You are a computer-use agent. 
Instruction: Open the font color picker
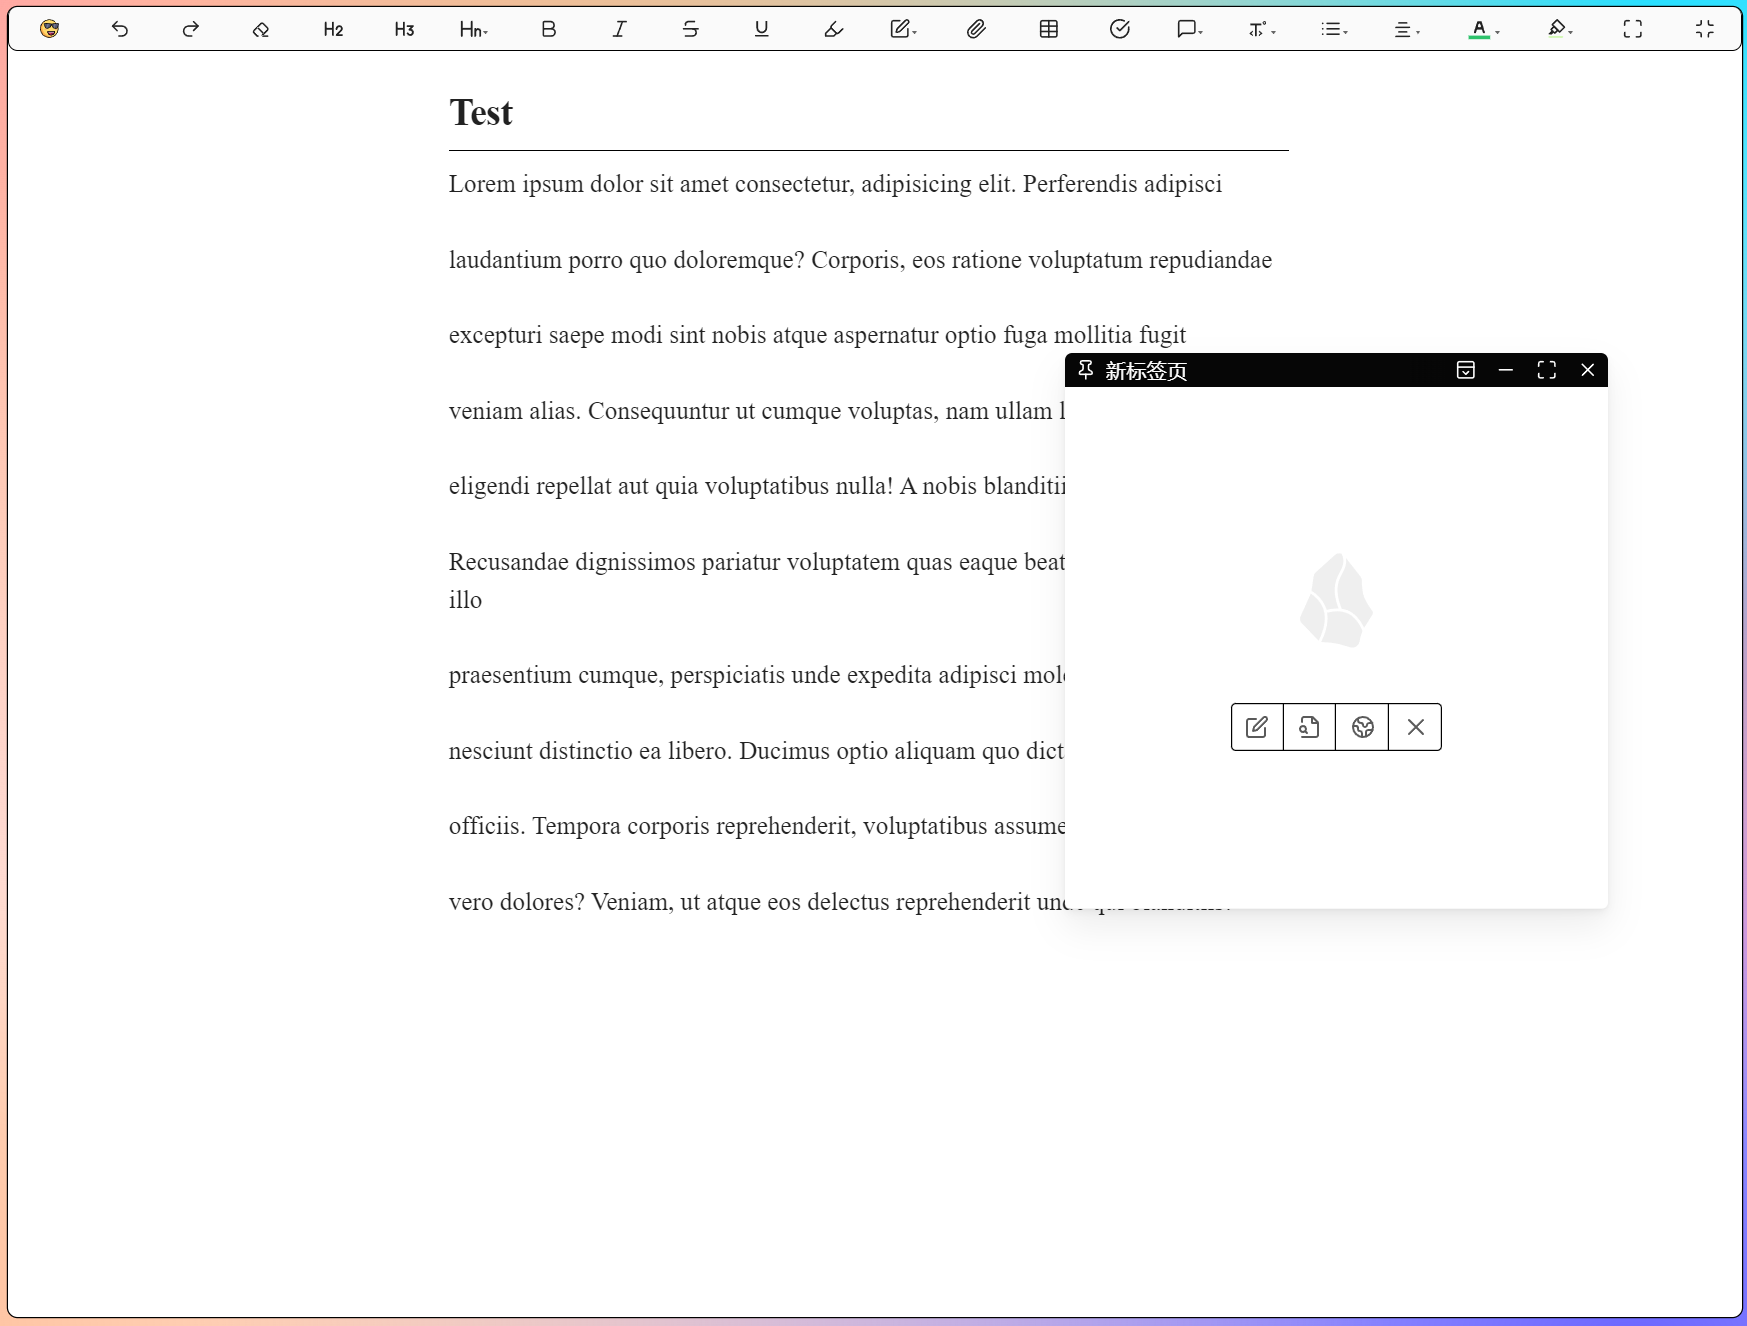1483,29
